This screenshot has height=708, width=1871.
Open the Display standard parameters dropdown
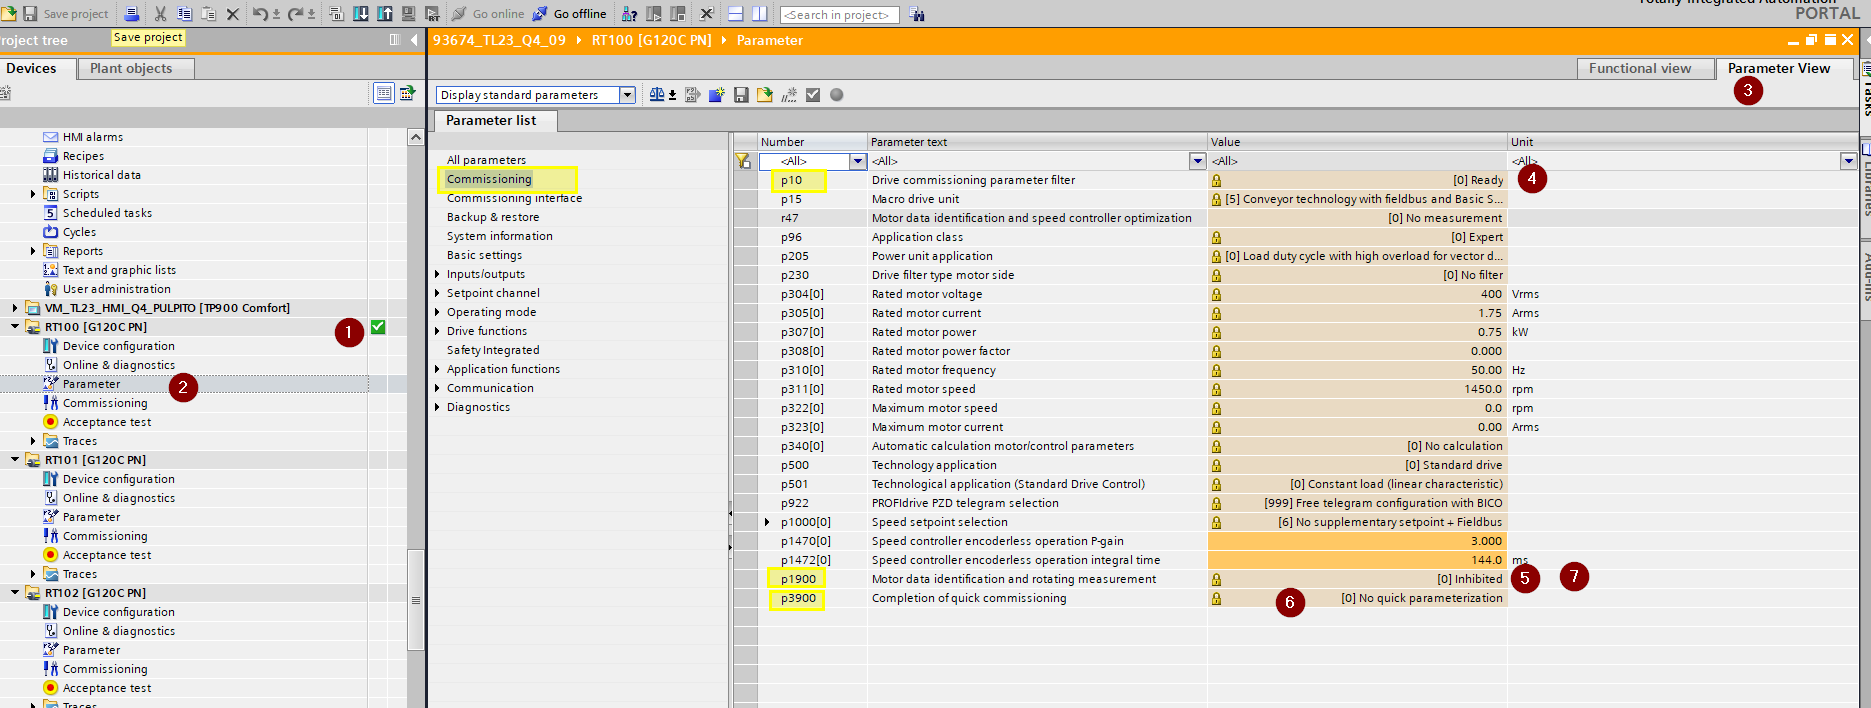point(627,95)
